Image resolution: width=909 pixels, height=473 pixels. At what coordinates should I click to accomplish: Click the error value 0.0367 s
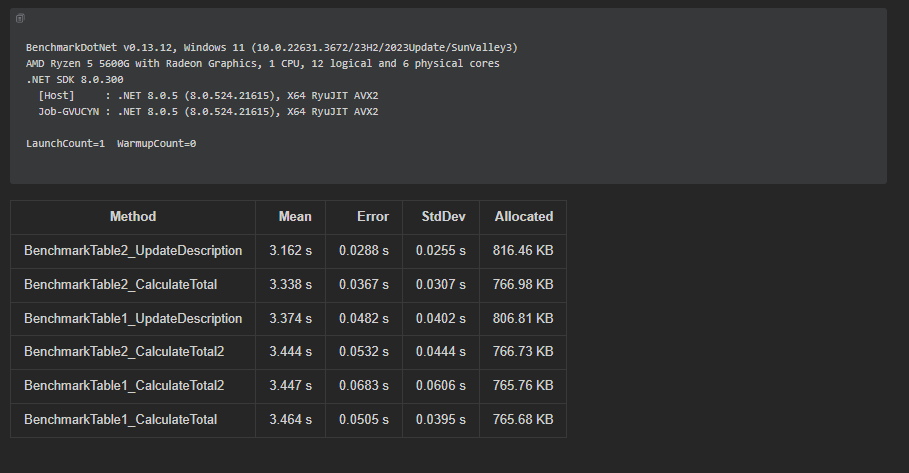364,285
